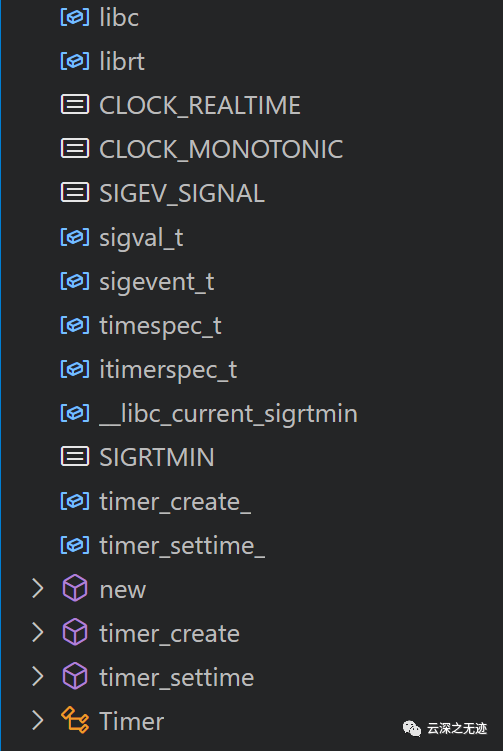Expand the timer_create method node

(x=37, y=633)
